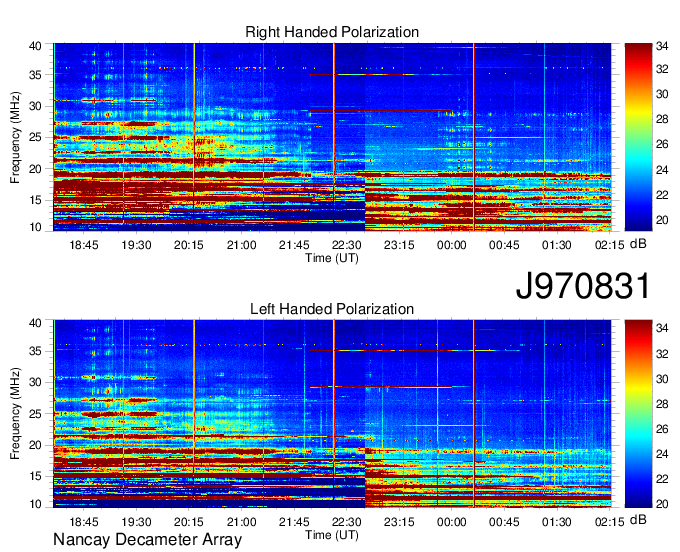Click 20:15 tick under Left Handed plot
Screen dimensions: 680x552
coord(189,523)
